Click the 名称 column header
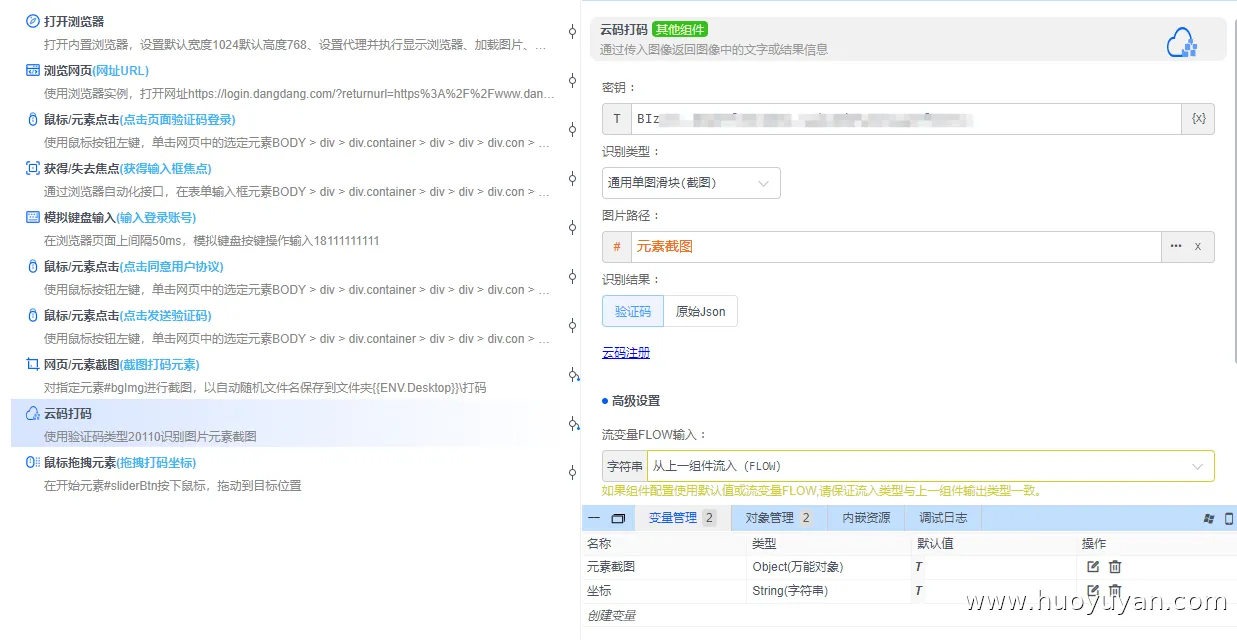The image size is (1237, 640). click(599, 543)
